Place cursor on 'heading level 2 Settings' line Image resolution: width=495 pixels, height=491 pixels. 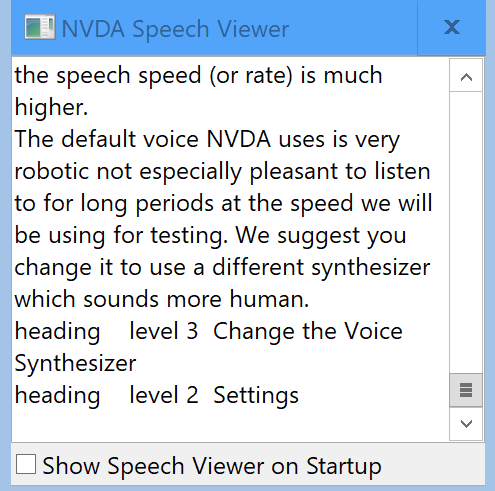pyautogui.click(x=157, y=395)
